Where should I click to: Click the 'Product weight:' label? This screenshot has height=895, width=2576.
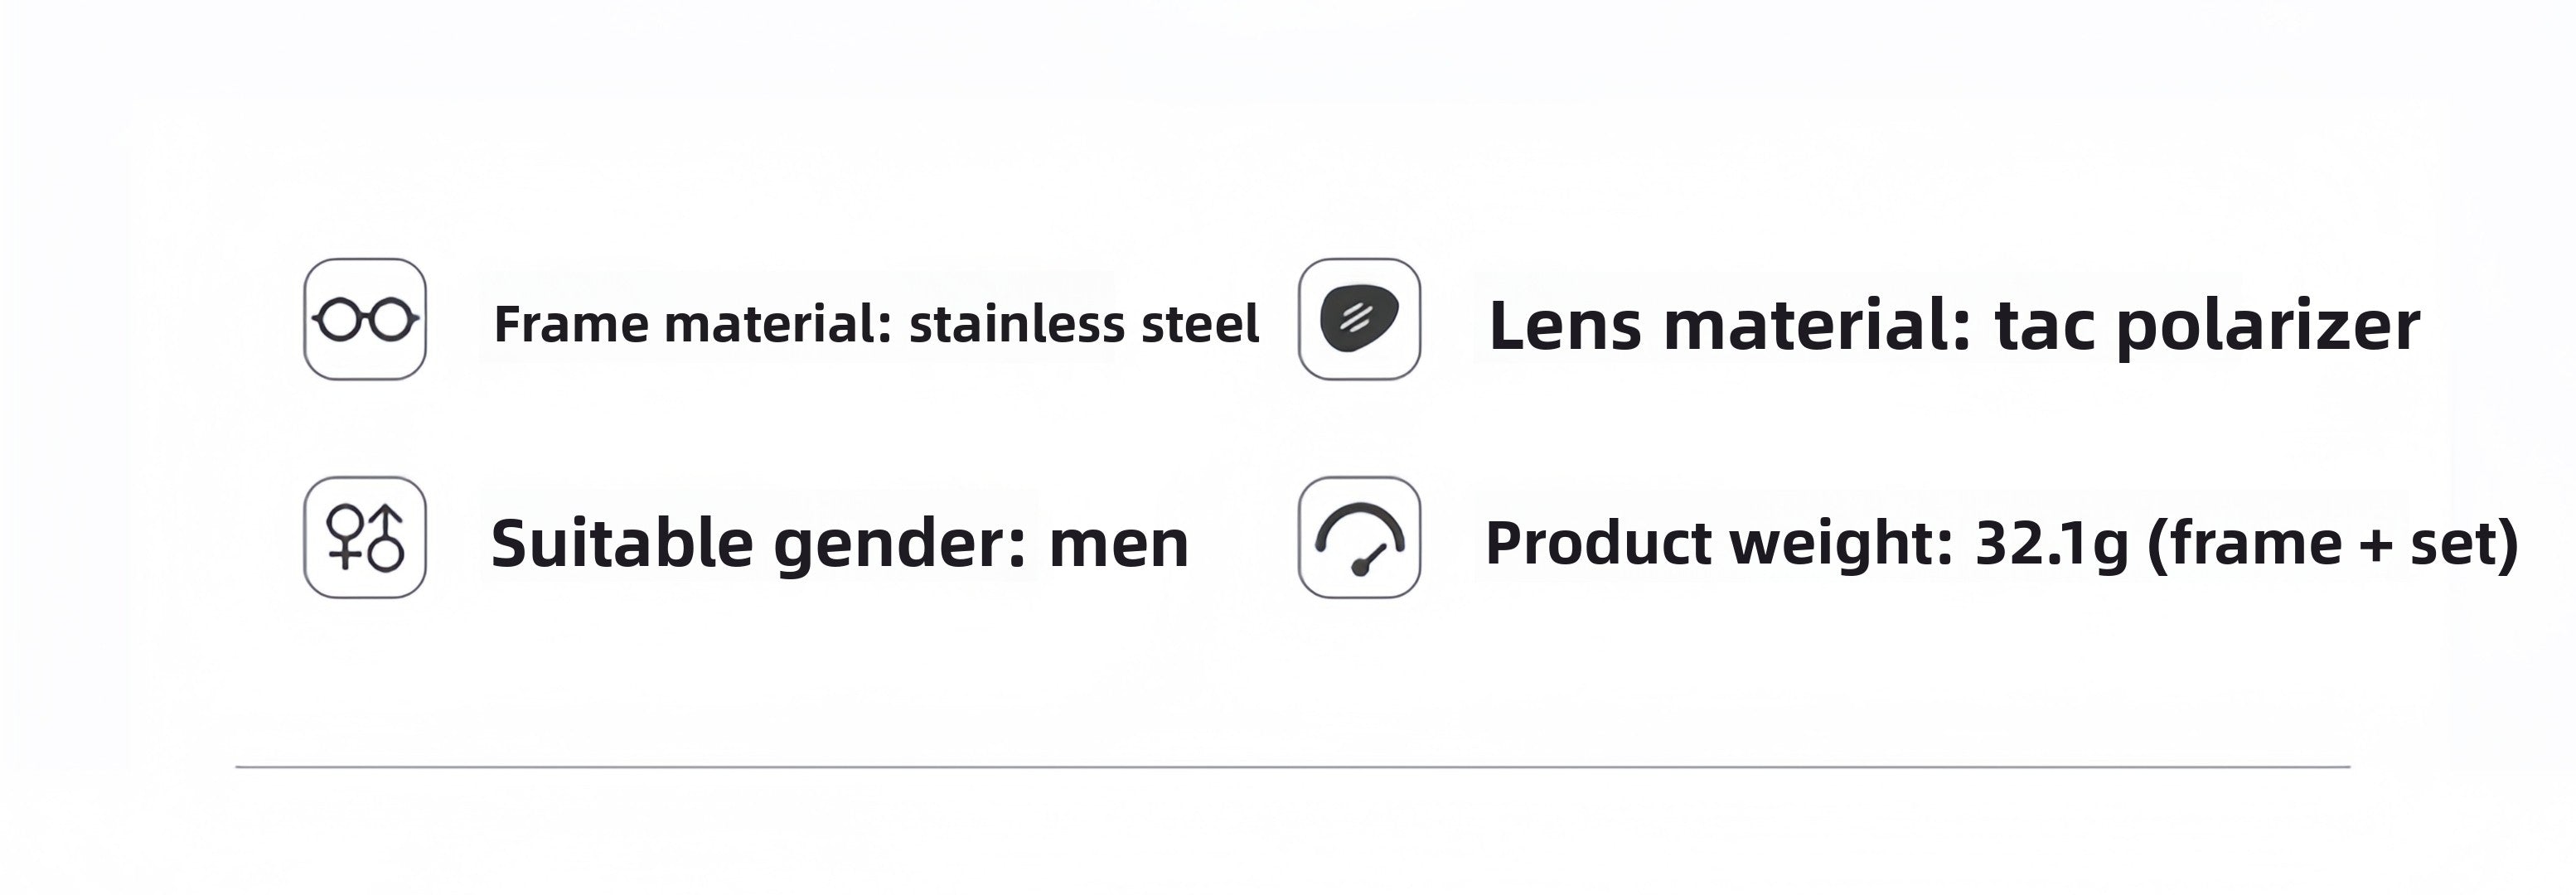[x=1719, y=543]
